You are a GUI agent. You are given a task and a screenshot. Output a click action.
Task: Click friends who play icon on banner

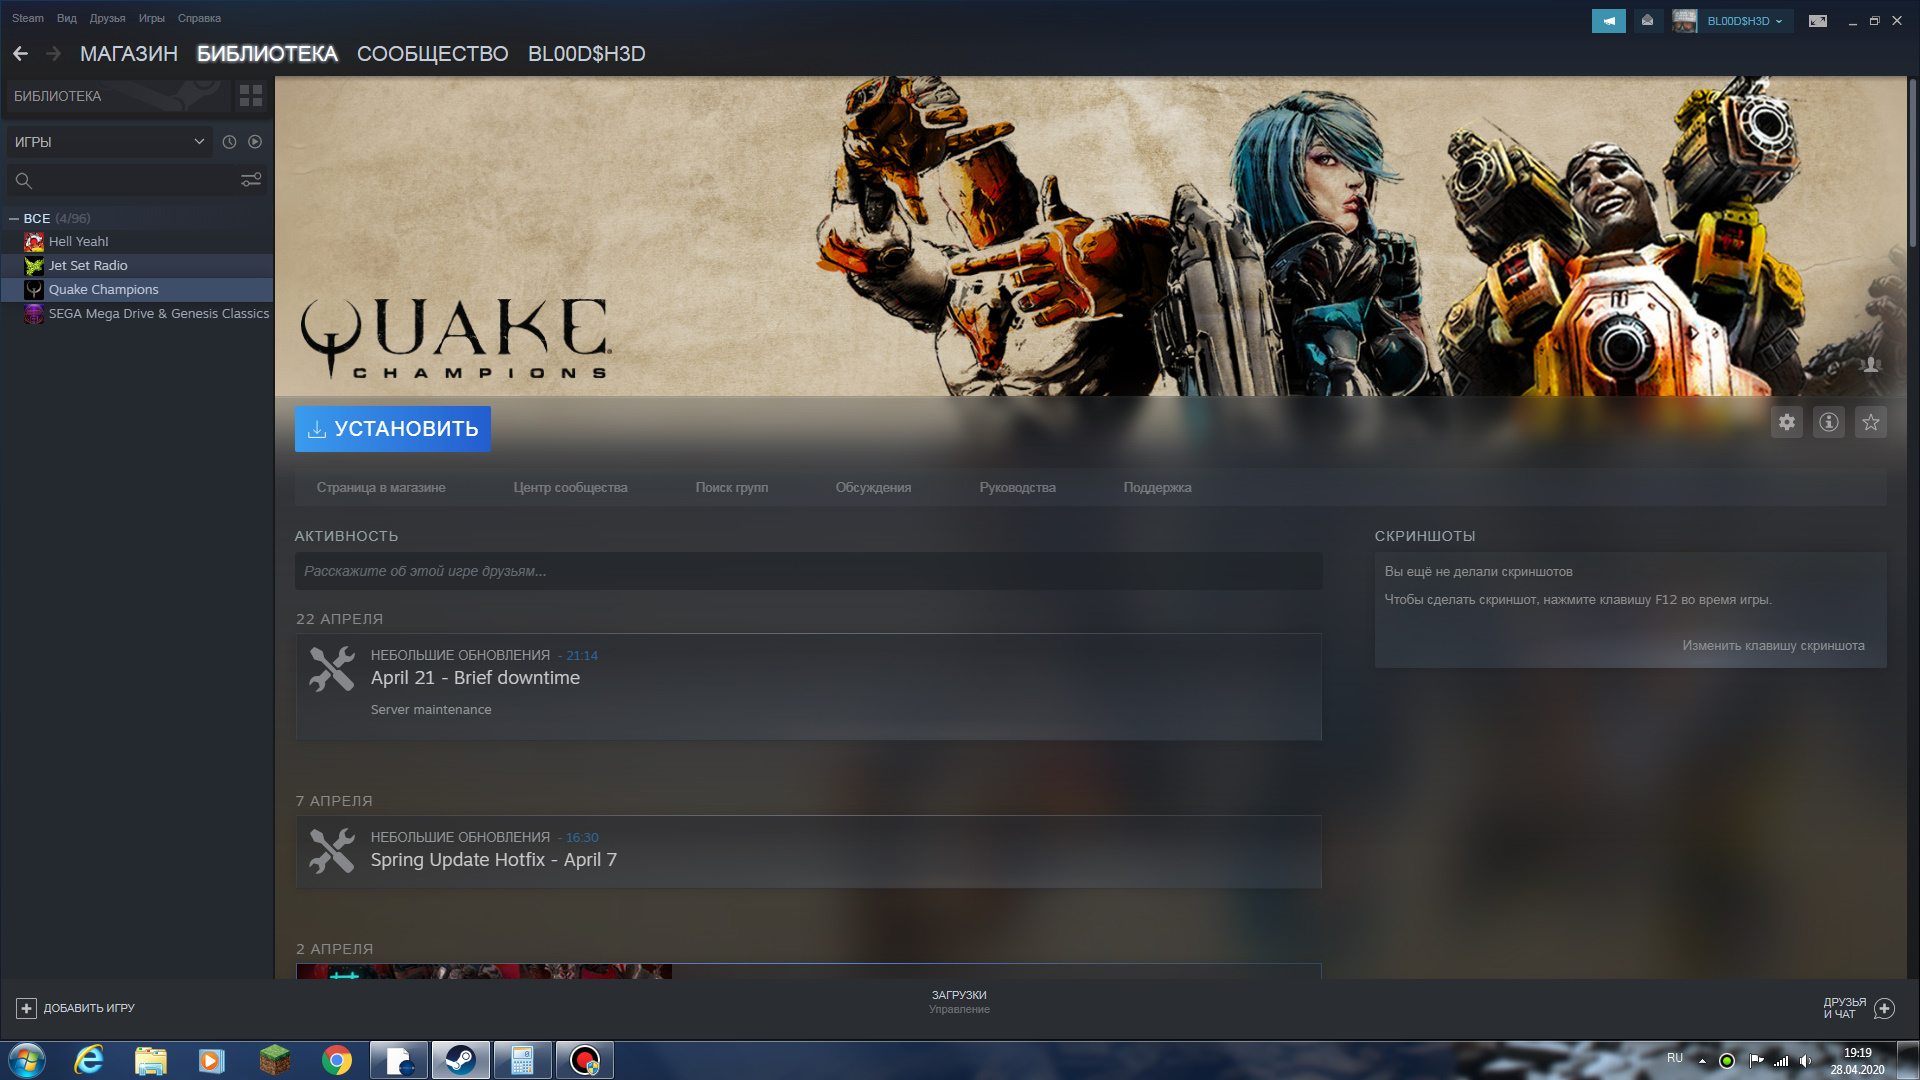pos(1871,365)
